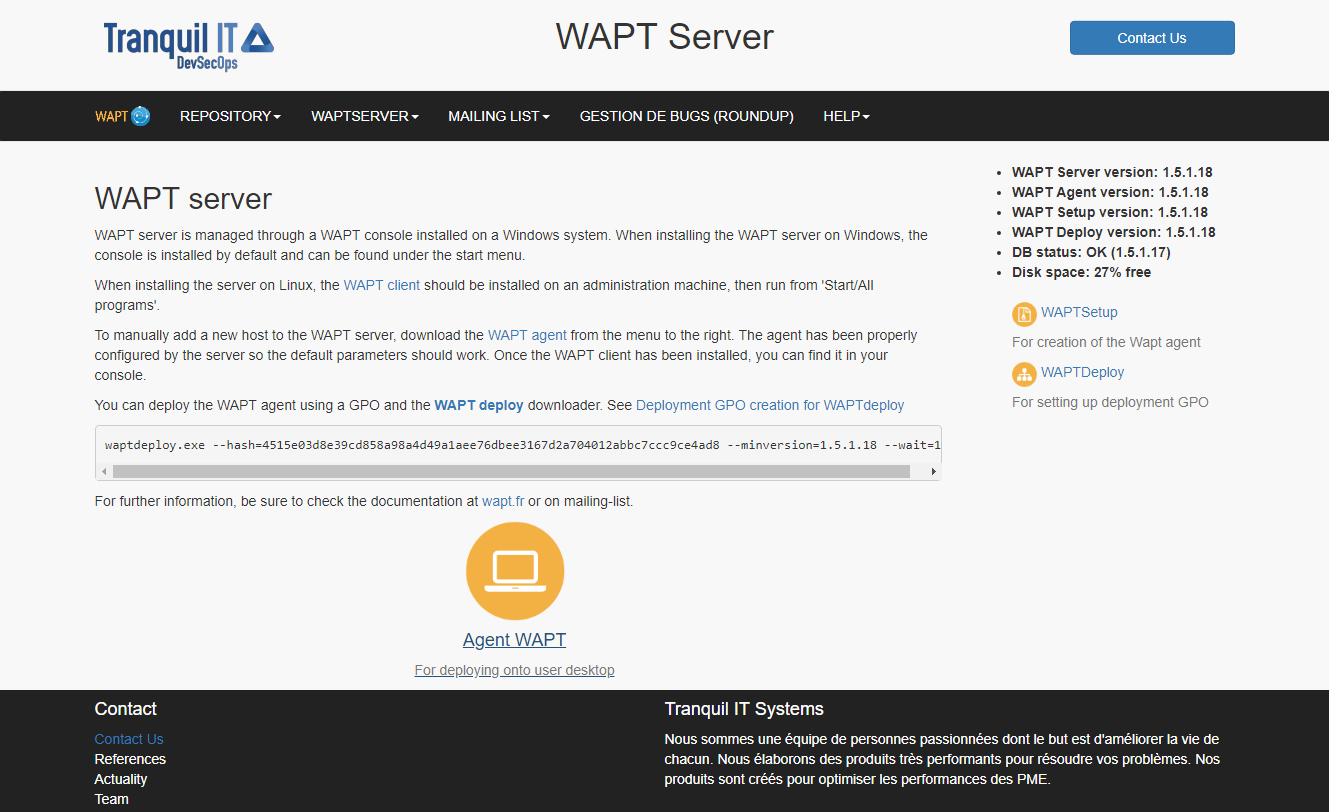Expand the HELP dropdown menu
1329x812 pixels.
point(846,116)
